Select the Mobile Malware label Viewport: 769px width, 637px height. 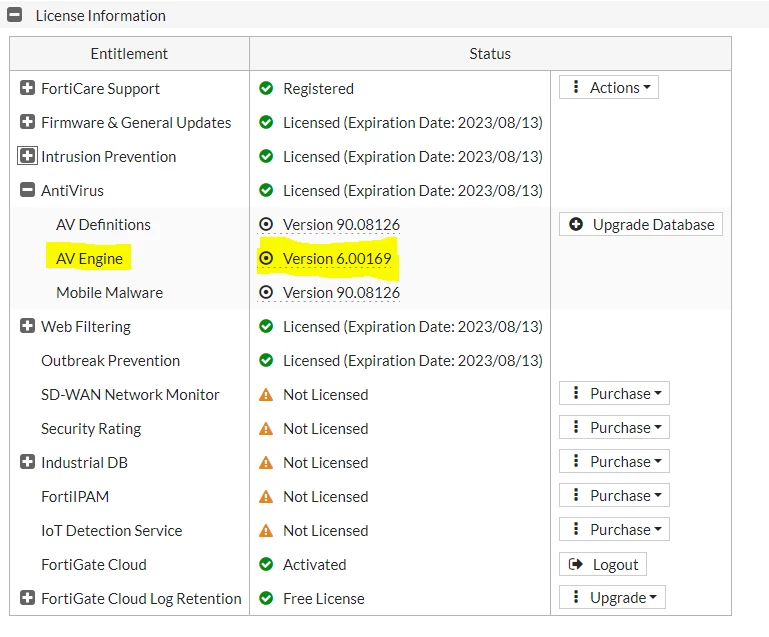pos(109,292)
